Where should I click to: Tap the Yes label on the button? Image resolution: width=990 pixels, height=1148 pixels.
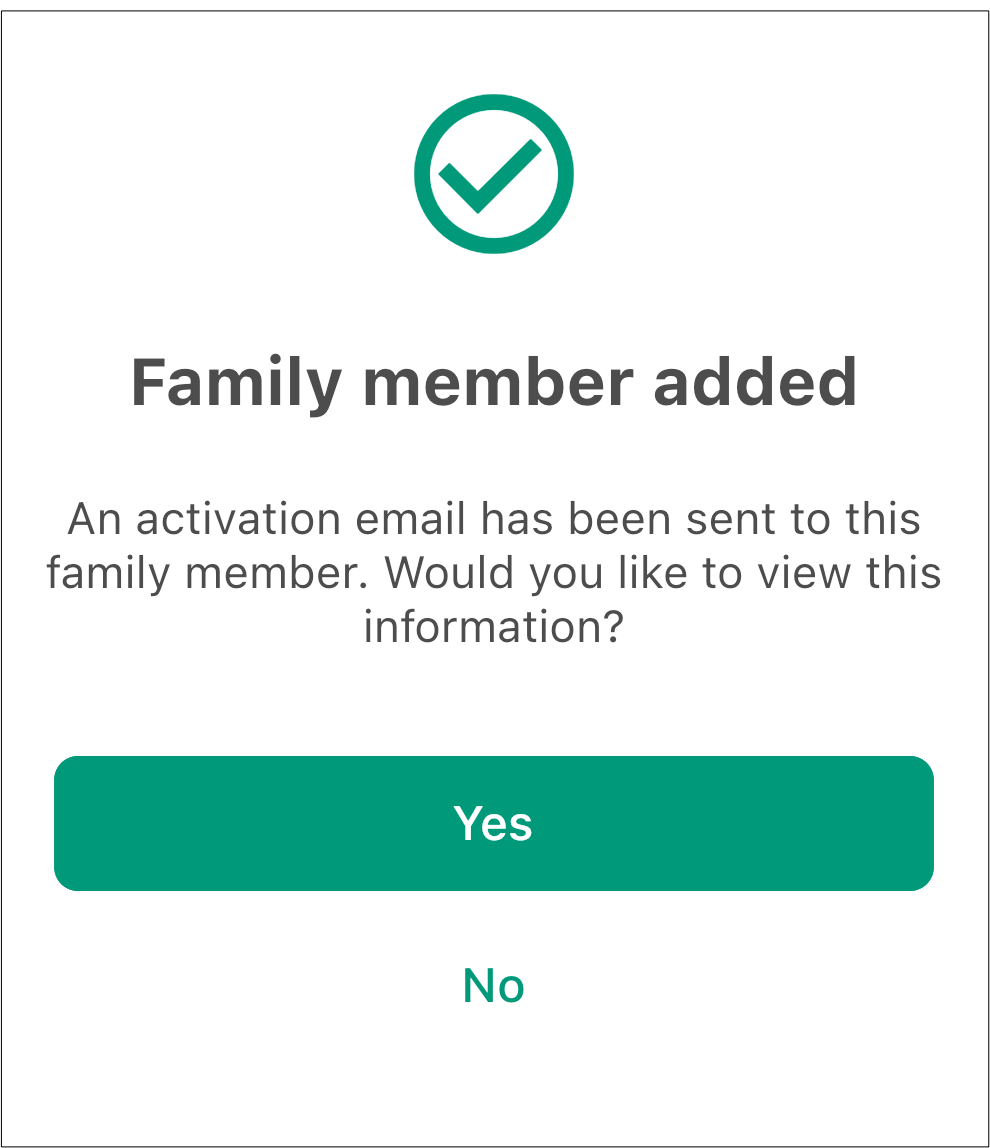click(493, 823)
